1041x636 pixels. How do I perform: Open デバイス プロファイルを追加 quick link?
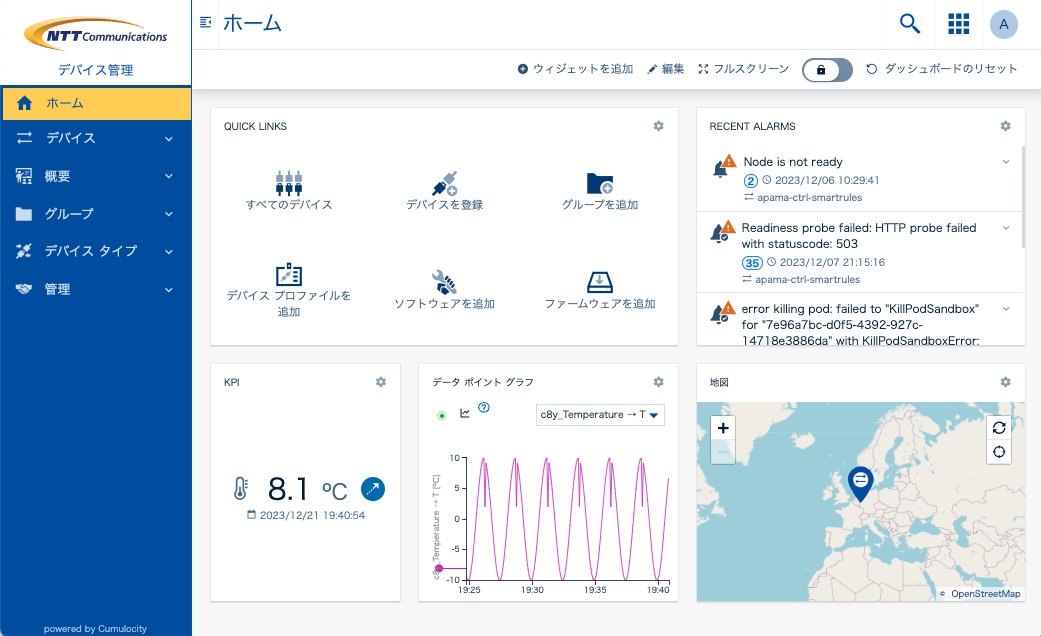click(x=289, y=290)
